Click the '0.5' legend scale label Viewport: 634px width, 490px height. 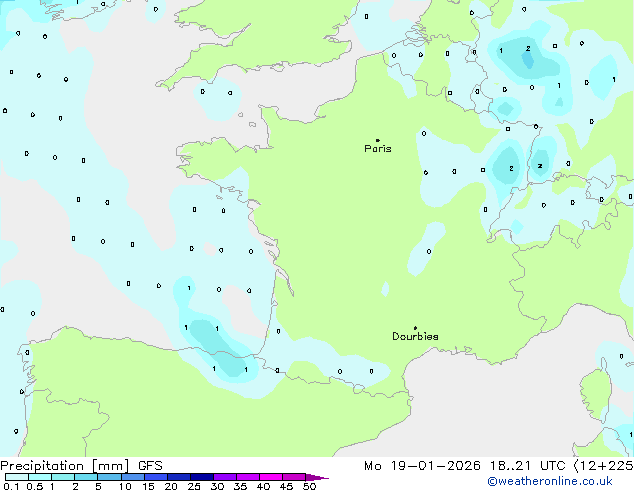click(x=34, y=486)
